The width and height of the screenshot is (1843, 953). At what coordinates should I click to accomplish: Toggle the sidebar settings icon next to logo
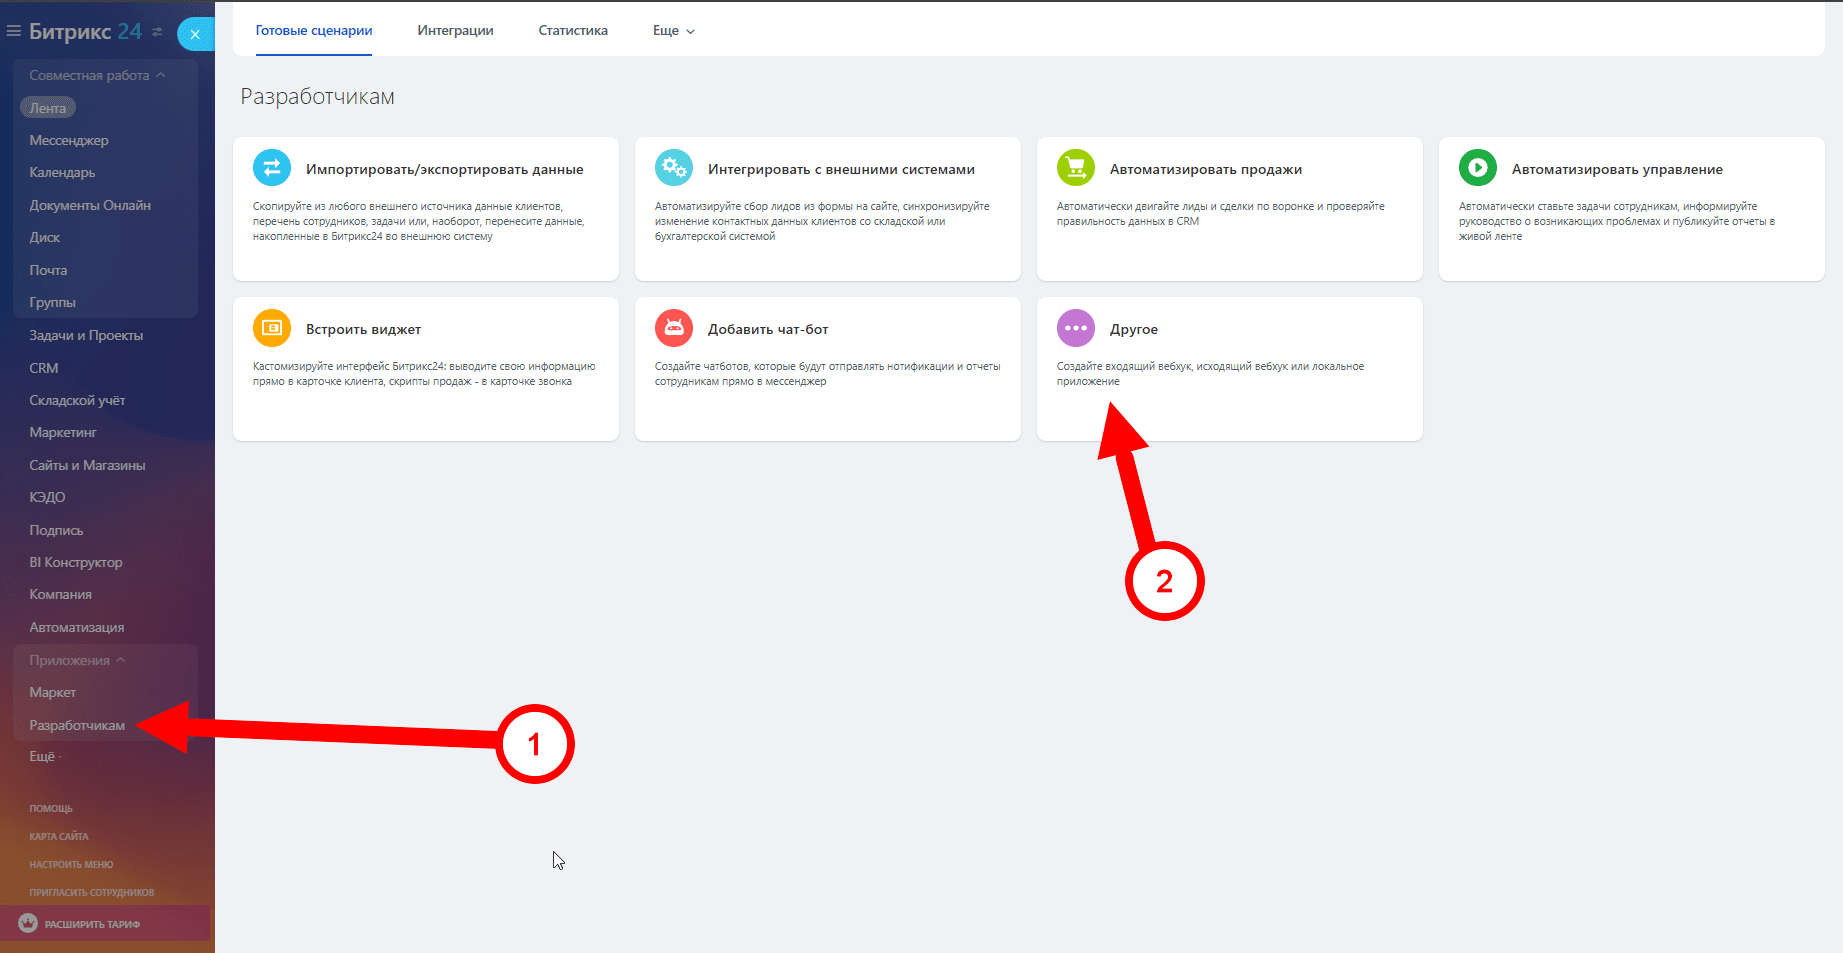pos(157,32)
